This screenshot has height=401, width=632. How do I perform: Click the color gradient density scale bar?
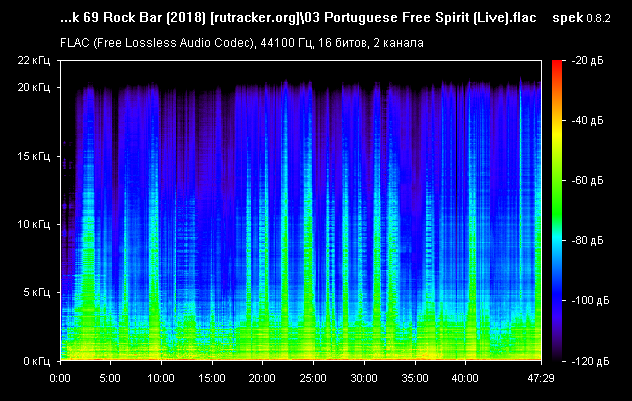(555, 210)
